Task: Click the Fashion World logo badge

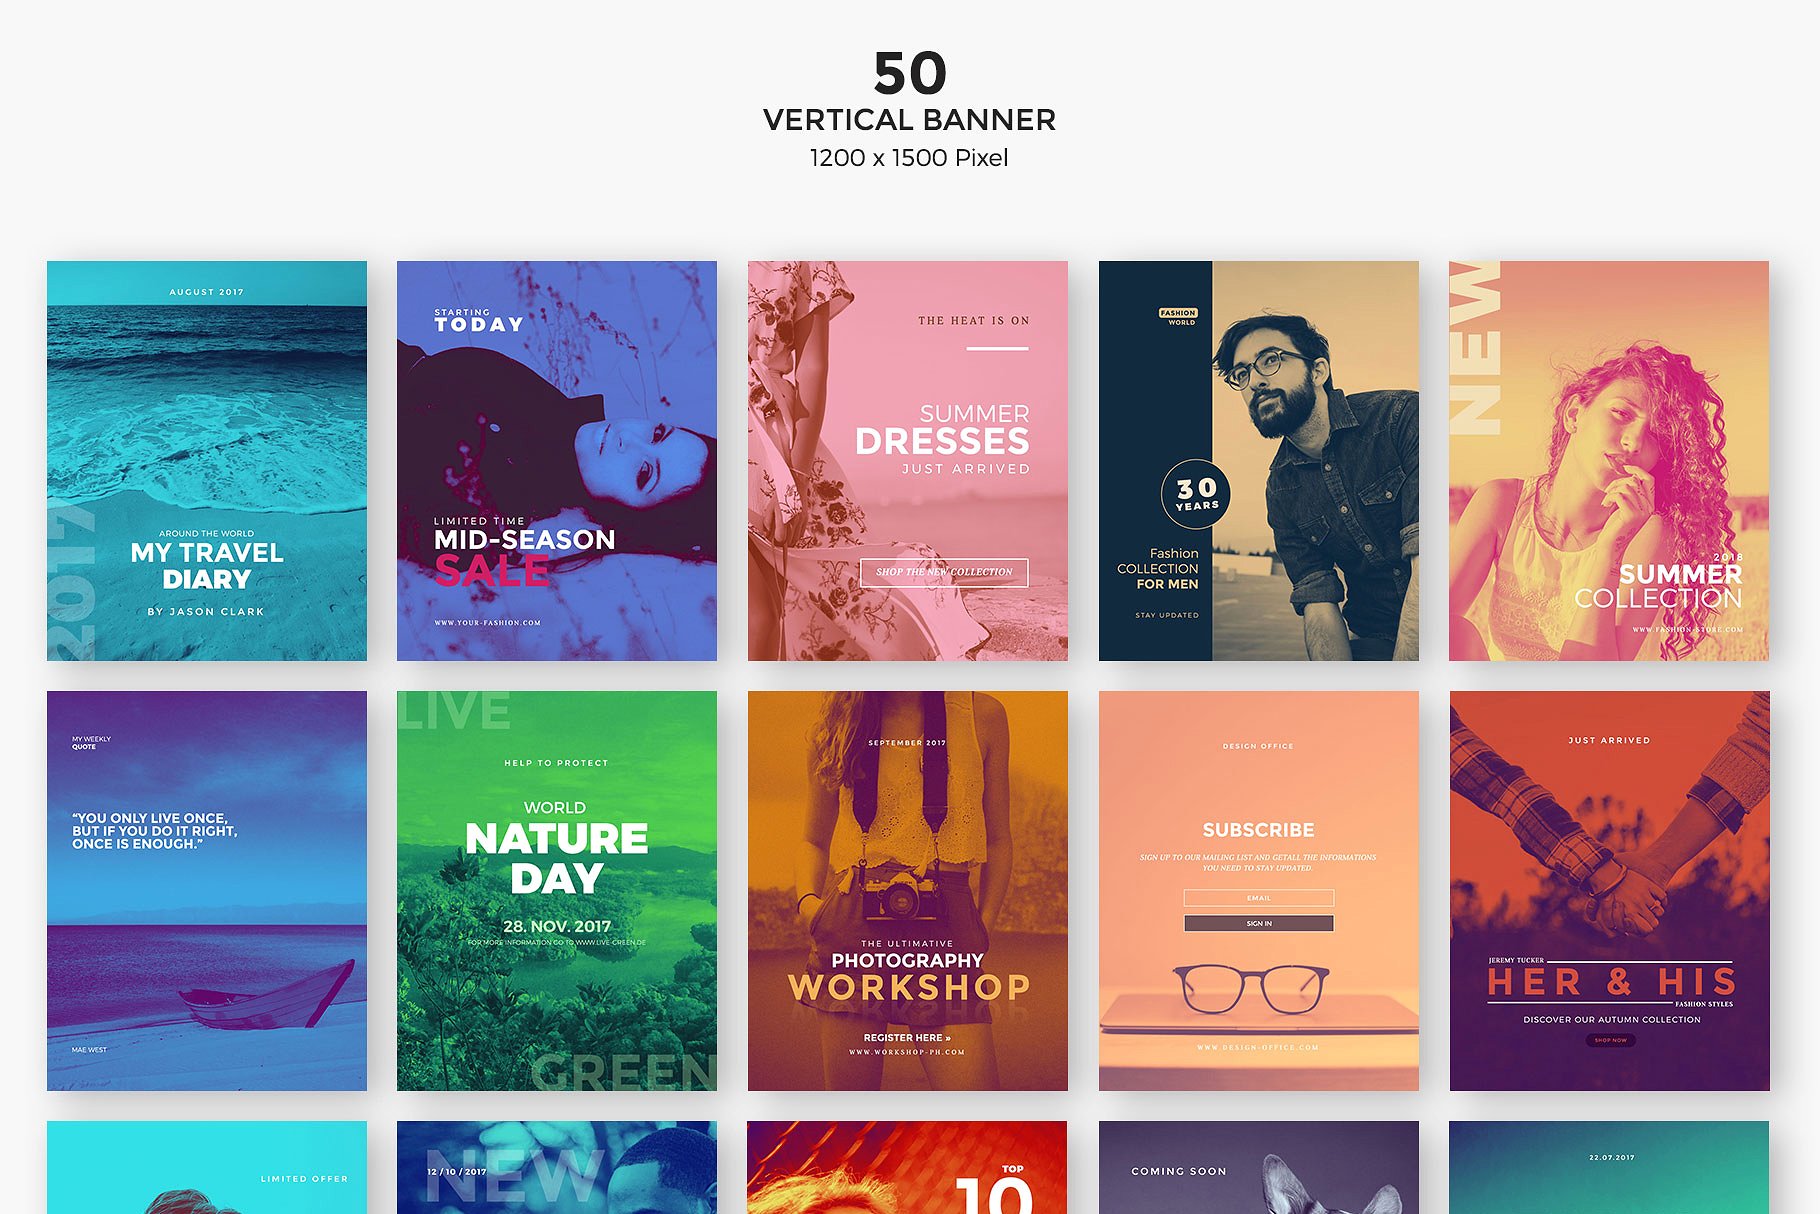Action: click(x=1178, y=316)
